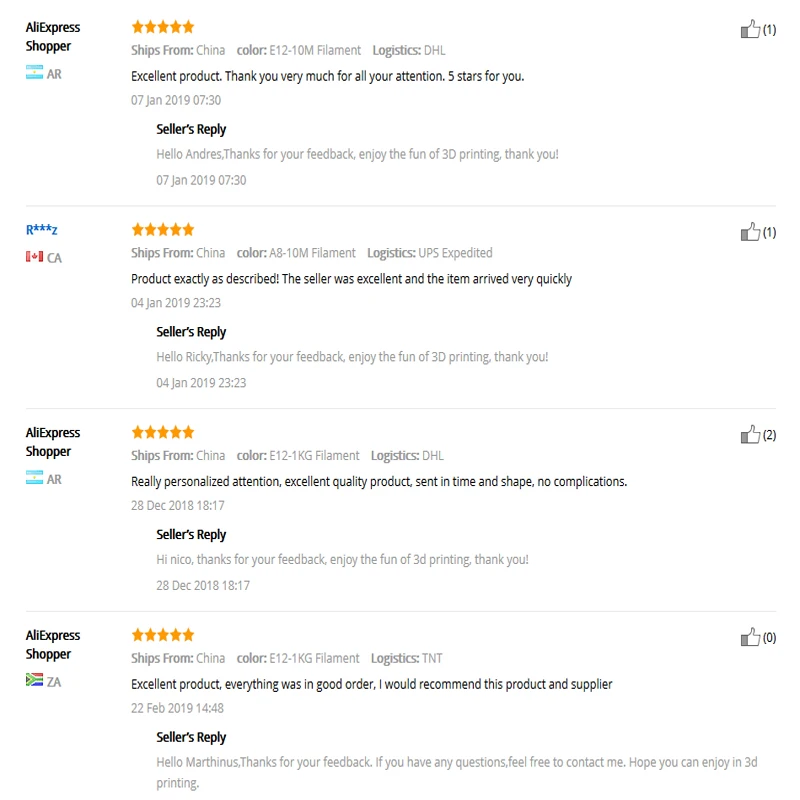Click the star rating above E12-1KG Filament DHL
Image resolution: width=800 pixels, height=800 pixels.
point(163,432)
